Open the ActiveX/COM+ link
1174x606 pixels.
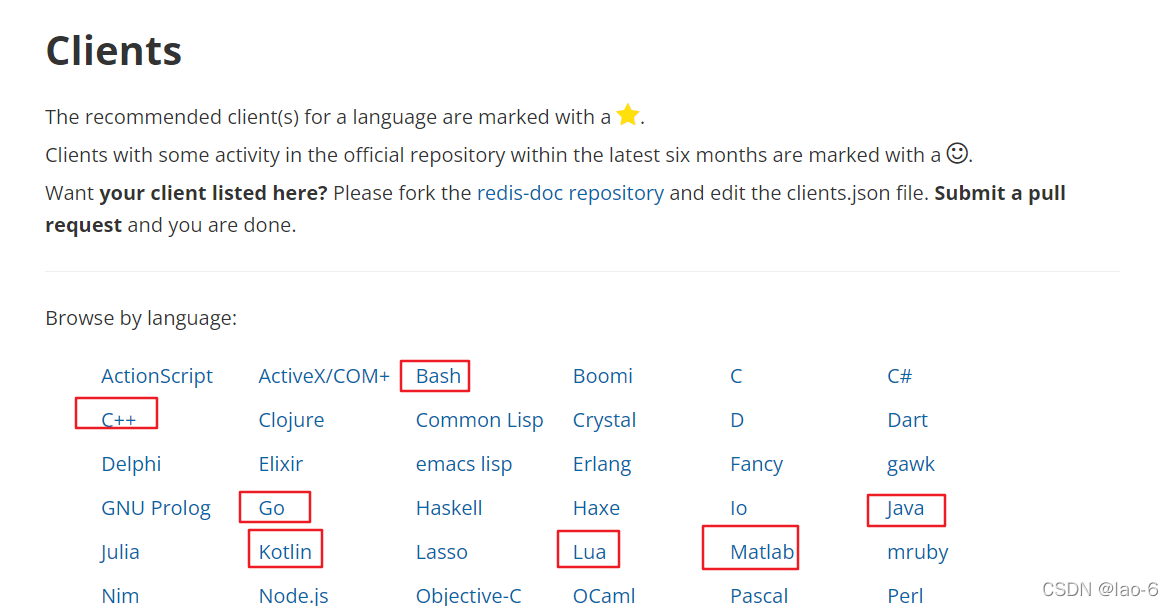[x=324, y=376]
